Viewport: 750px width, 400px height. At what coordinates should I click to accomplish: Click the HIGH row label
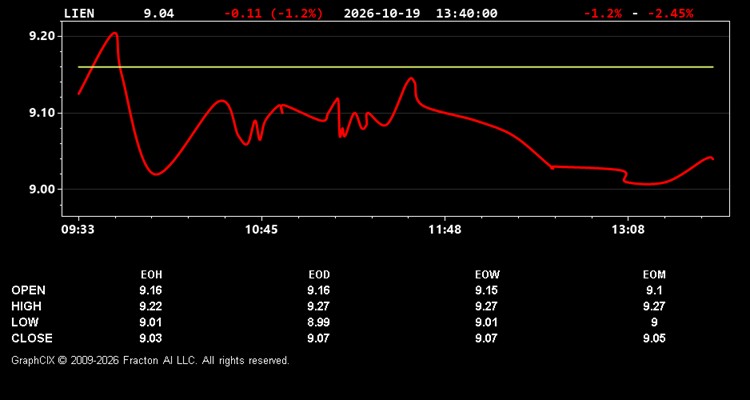point(27,306)
